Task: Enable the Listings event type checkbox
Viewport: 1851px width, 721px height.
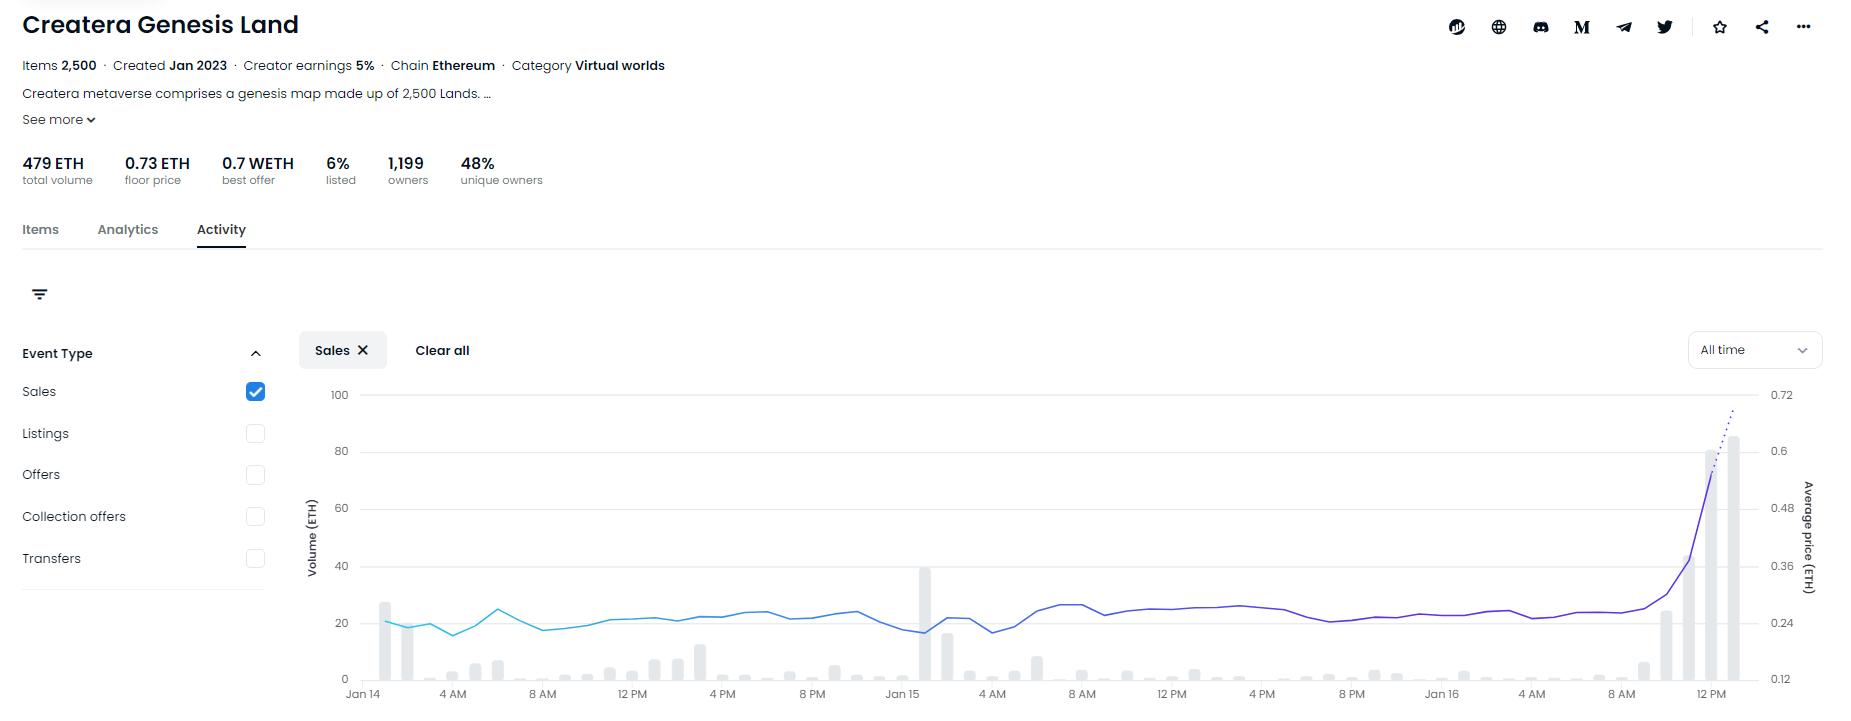Action: click(255, 434)
